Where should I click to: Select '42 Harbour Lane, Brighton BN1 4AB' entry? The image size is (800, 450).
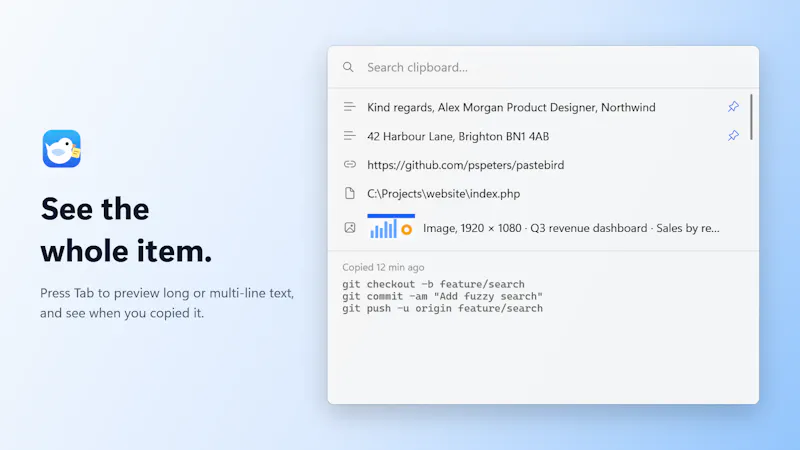539,136
